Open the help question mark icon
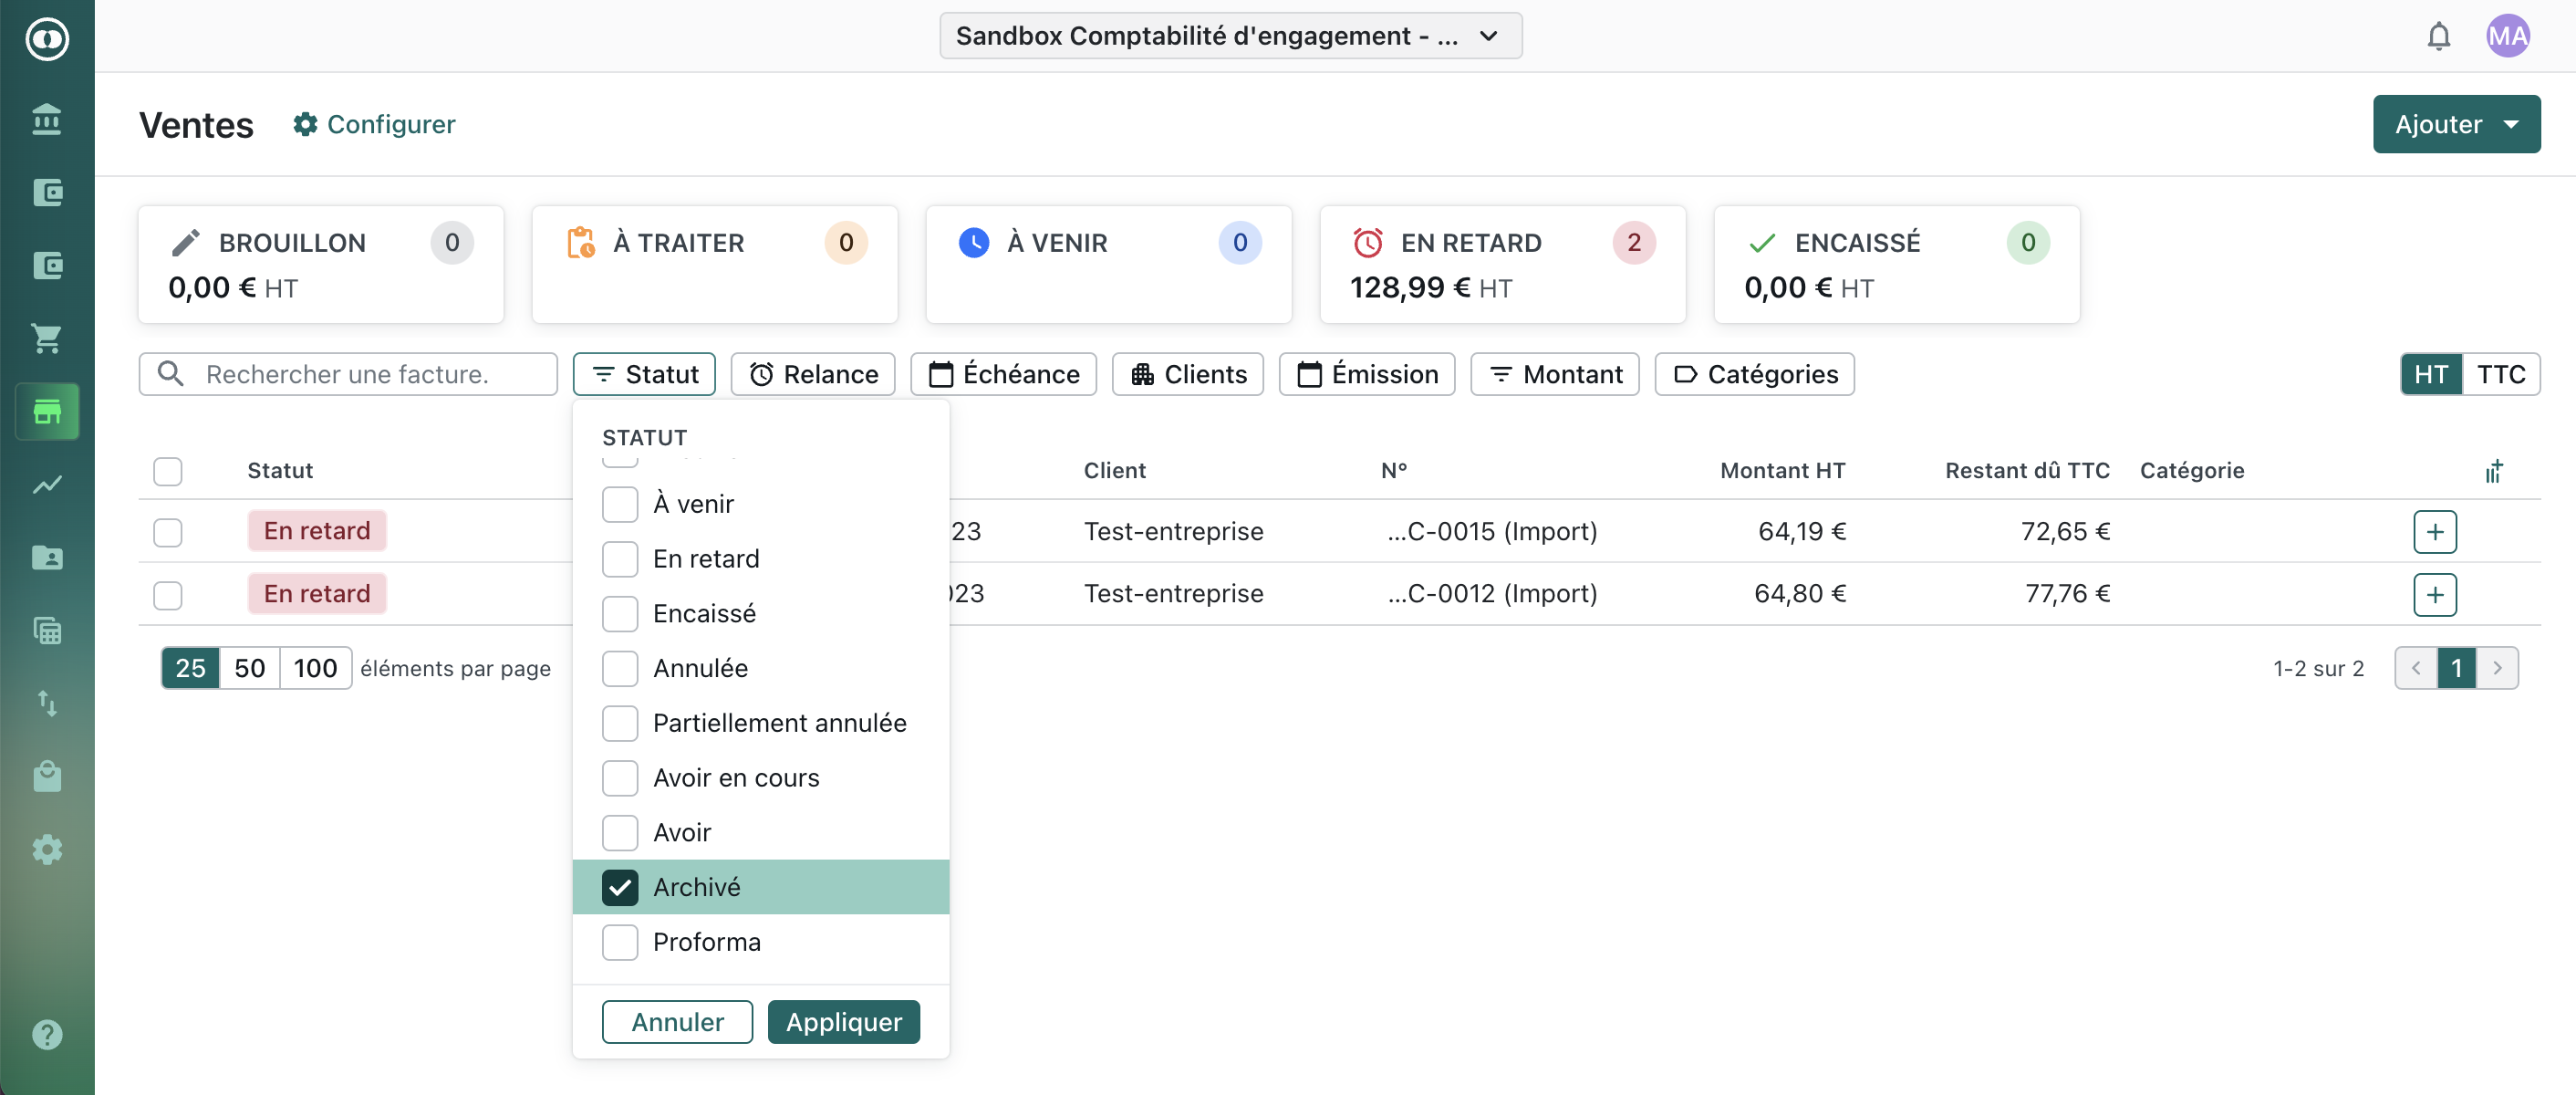 (x=46, y=1034)
